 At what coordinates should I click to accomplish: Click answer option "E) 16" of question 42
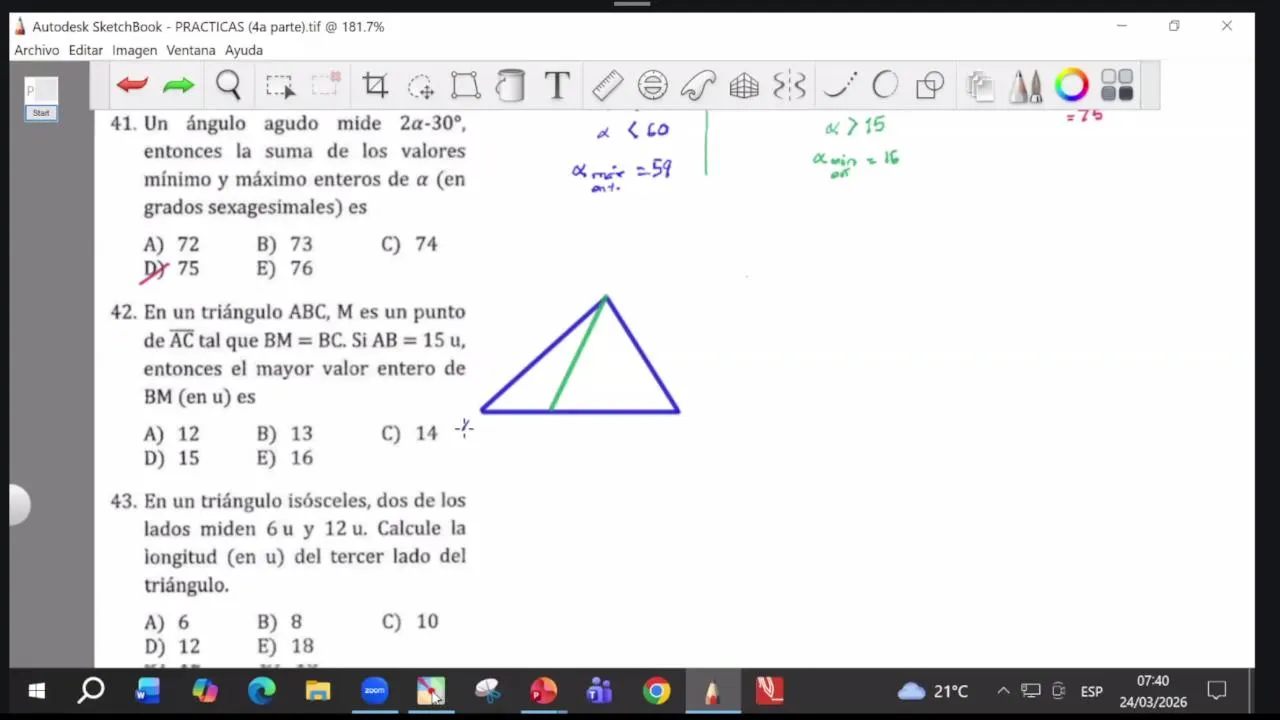285,458
